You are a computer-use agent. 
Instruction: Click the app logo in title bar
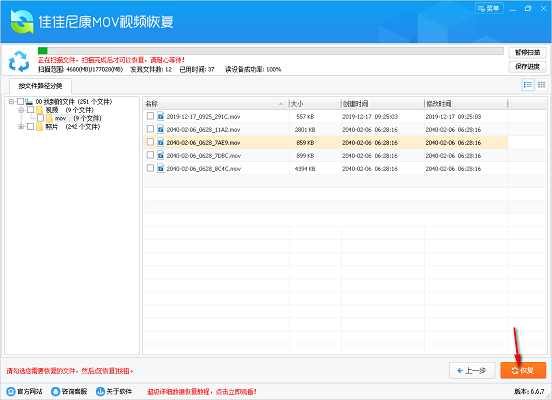[22, 22]
